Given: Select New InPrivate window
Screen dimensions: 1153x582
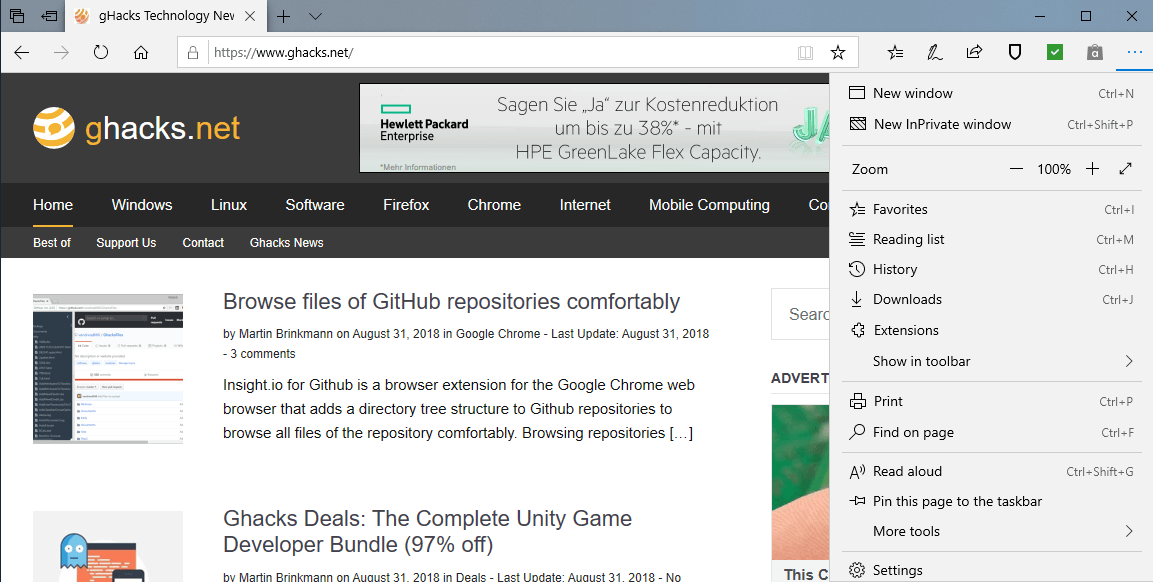Looking at the screenshot, I should coord(991,124).
